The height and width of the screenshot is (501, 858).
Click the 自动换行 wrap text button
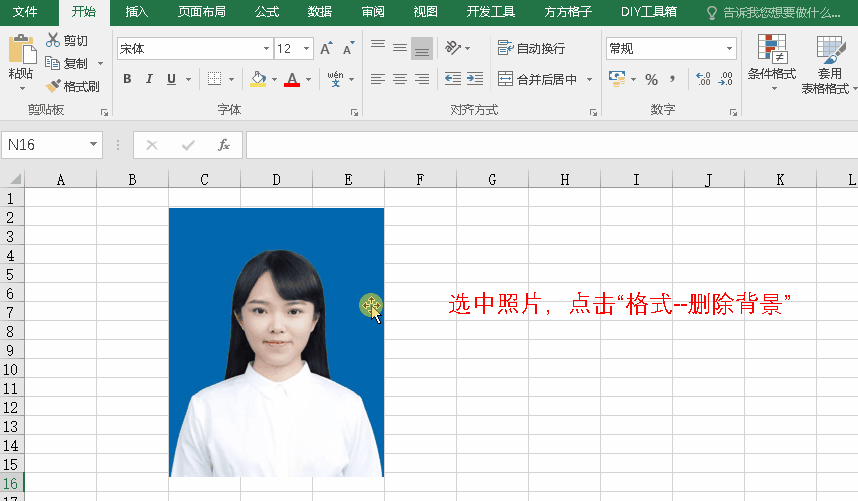click(x=531, y=48)
